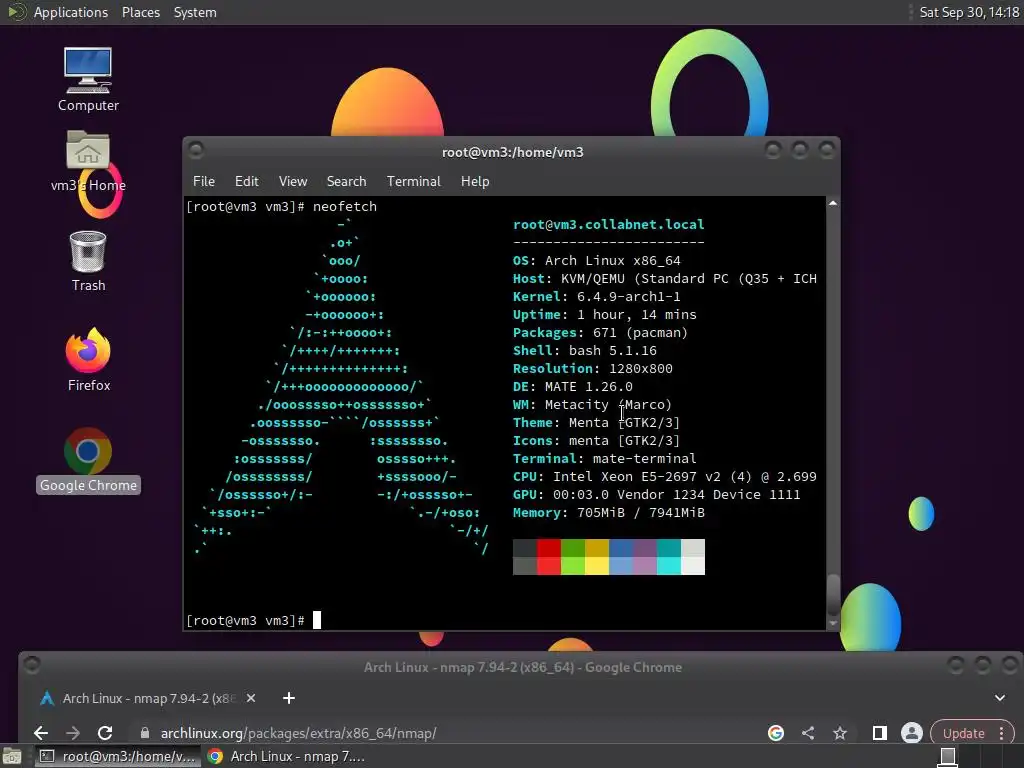The height and width of the screenshot is (768, 1024).
Task: Click the forward arrow in Chrome
Action: (73, 733)
